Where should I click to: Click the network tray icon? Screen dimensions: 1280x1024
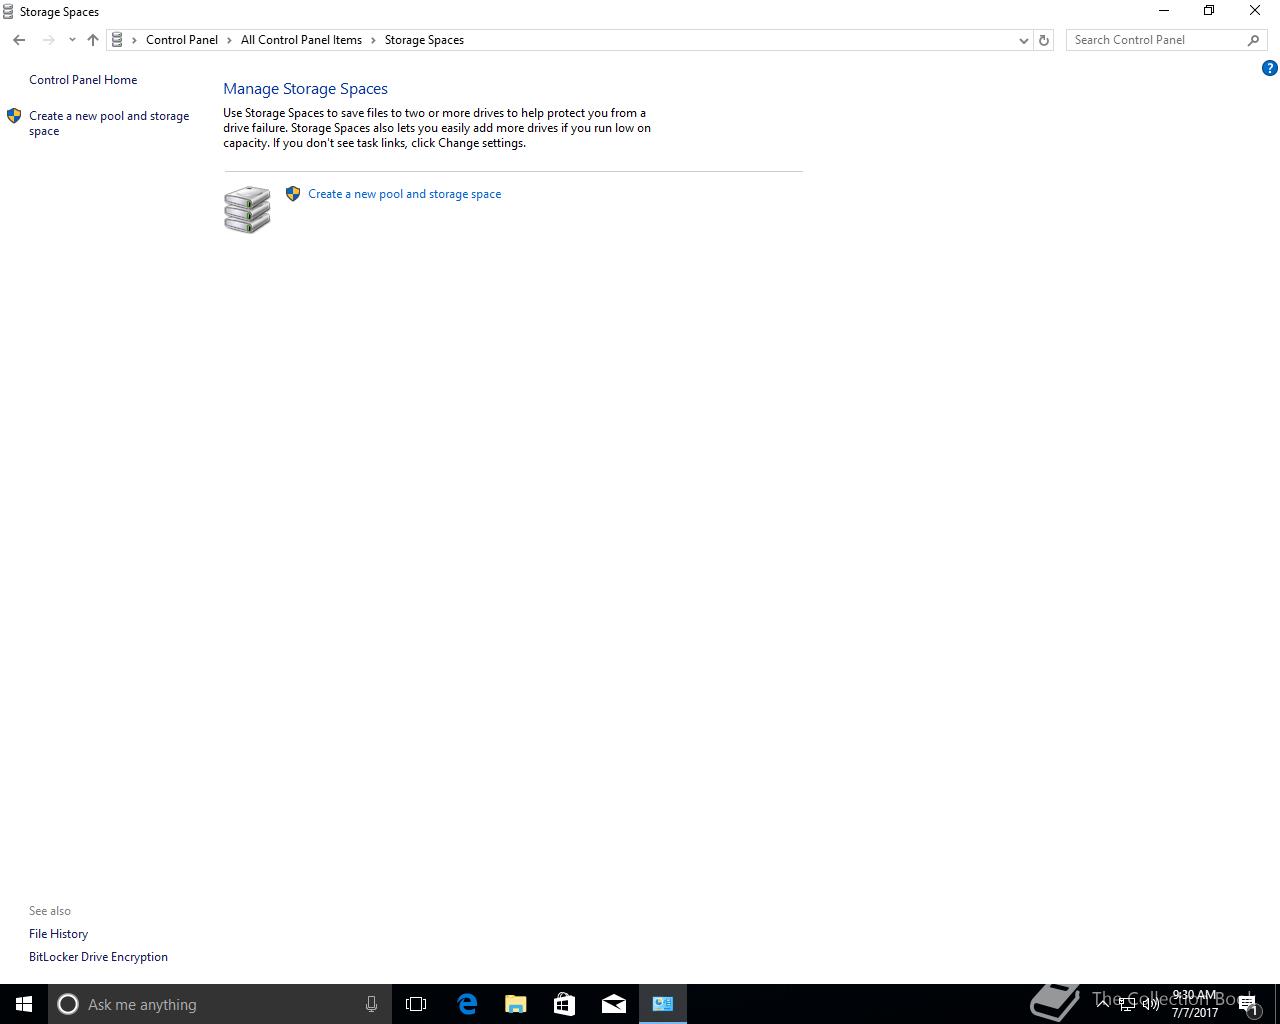[x=1127, y=1004]
